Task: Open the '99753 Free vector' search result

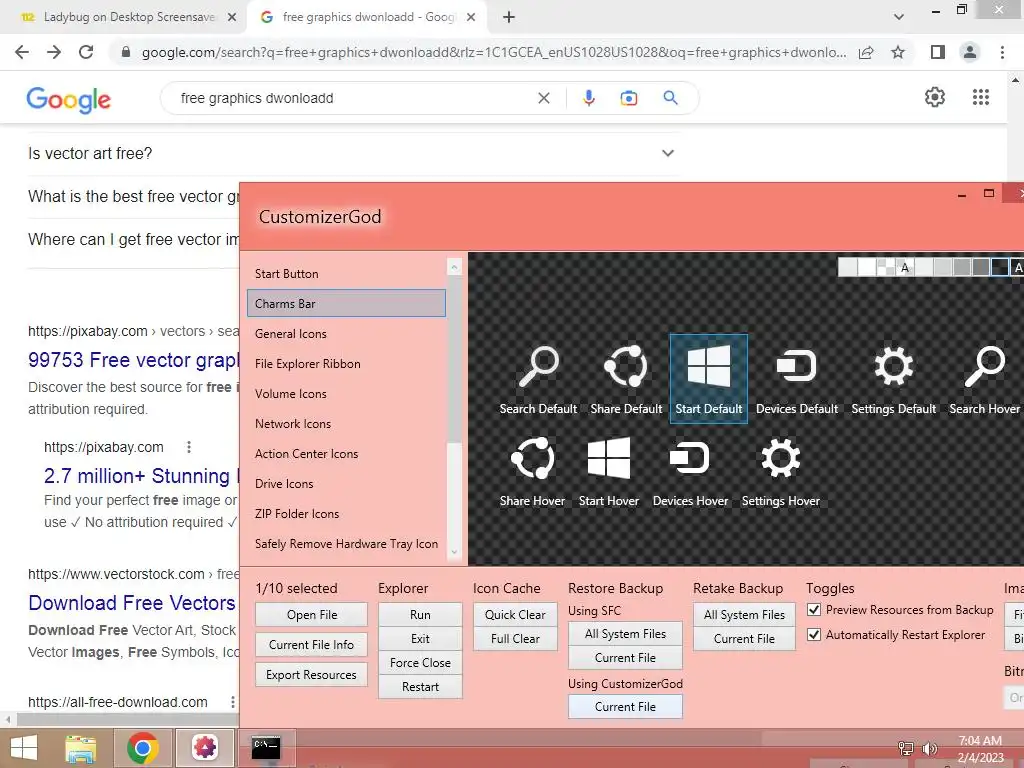Action: [x=134, y=360]
